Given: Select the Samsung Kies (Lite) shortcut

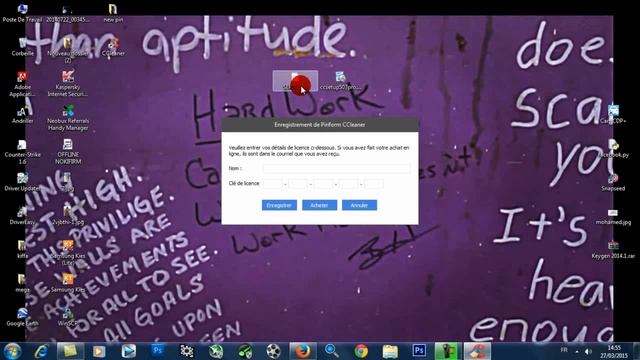Looking at the screenshot, I should pos(68,253).
